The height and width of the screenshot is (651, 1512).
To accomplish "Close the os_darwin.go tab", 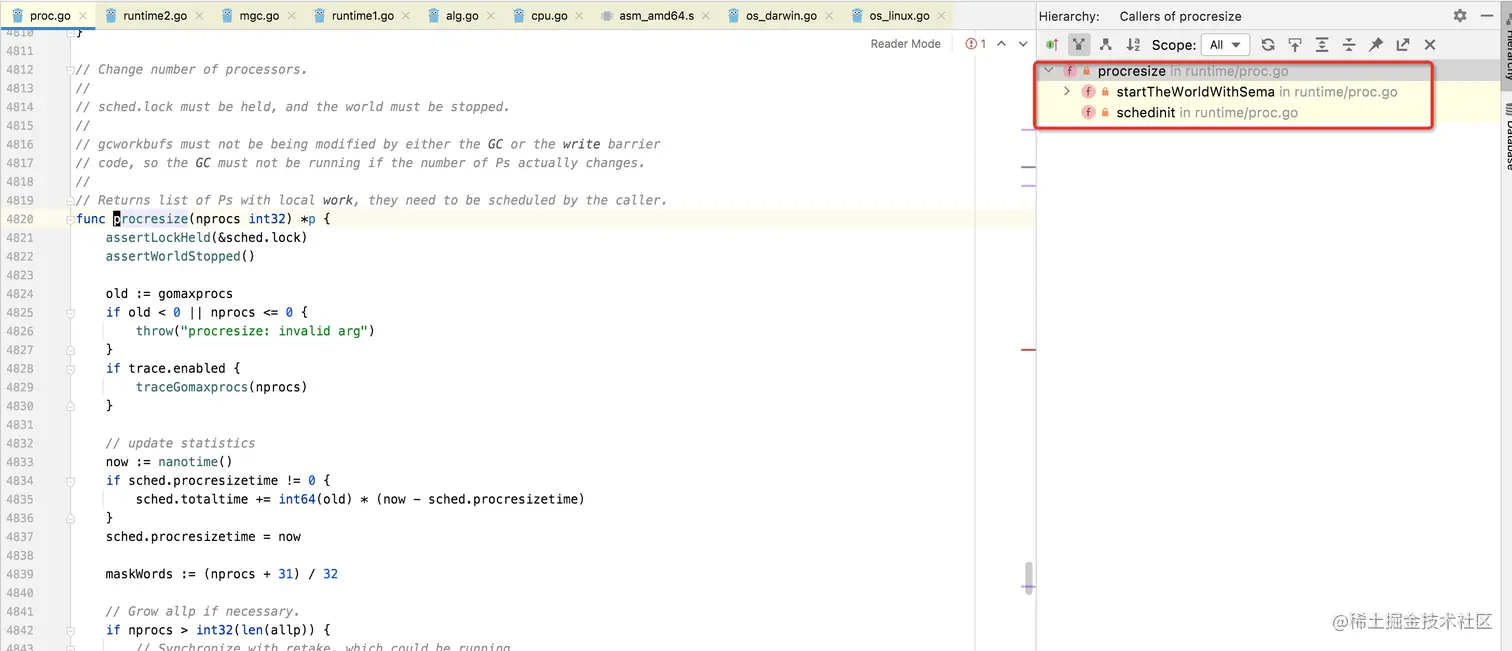I will pyautogui.click(x=827, y=16).
